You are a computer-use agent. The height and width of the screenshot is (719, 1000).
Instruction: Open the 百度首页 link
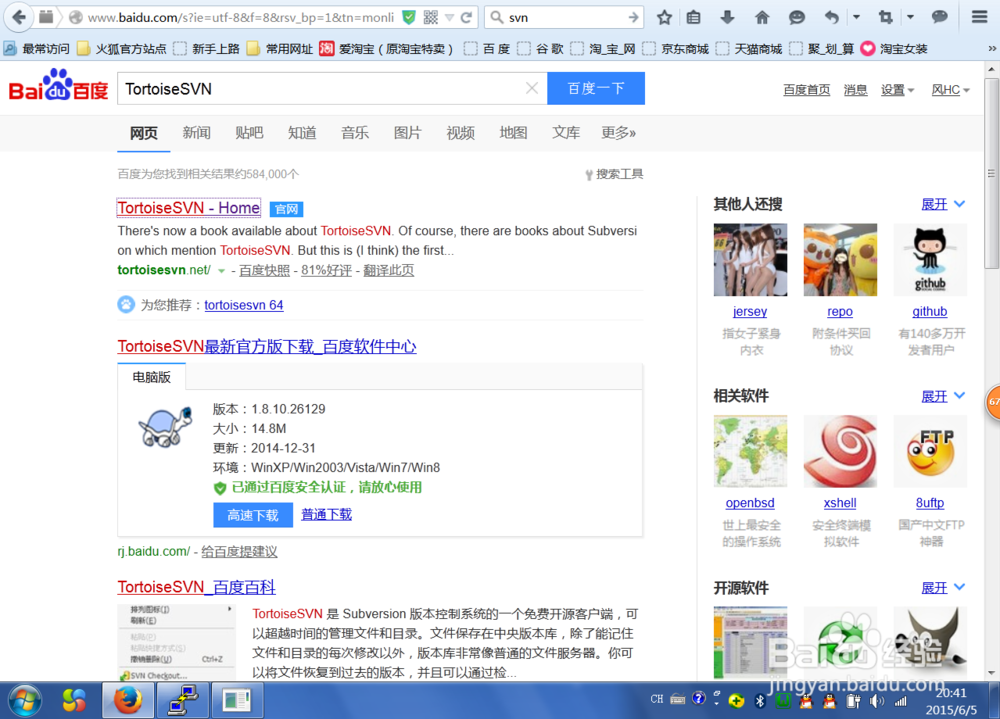click(807, 90)
